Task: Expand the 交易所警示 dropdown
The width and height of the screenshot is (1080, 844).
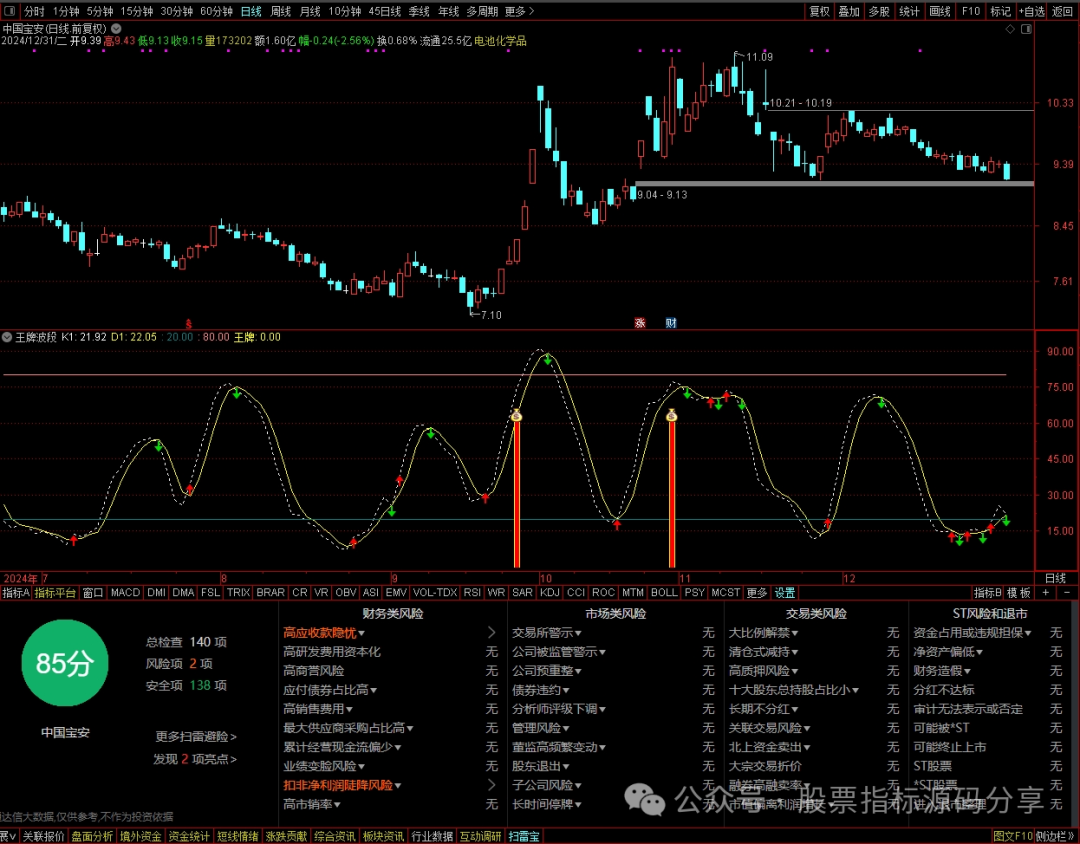Action: tap(578, 633)
